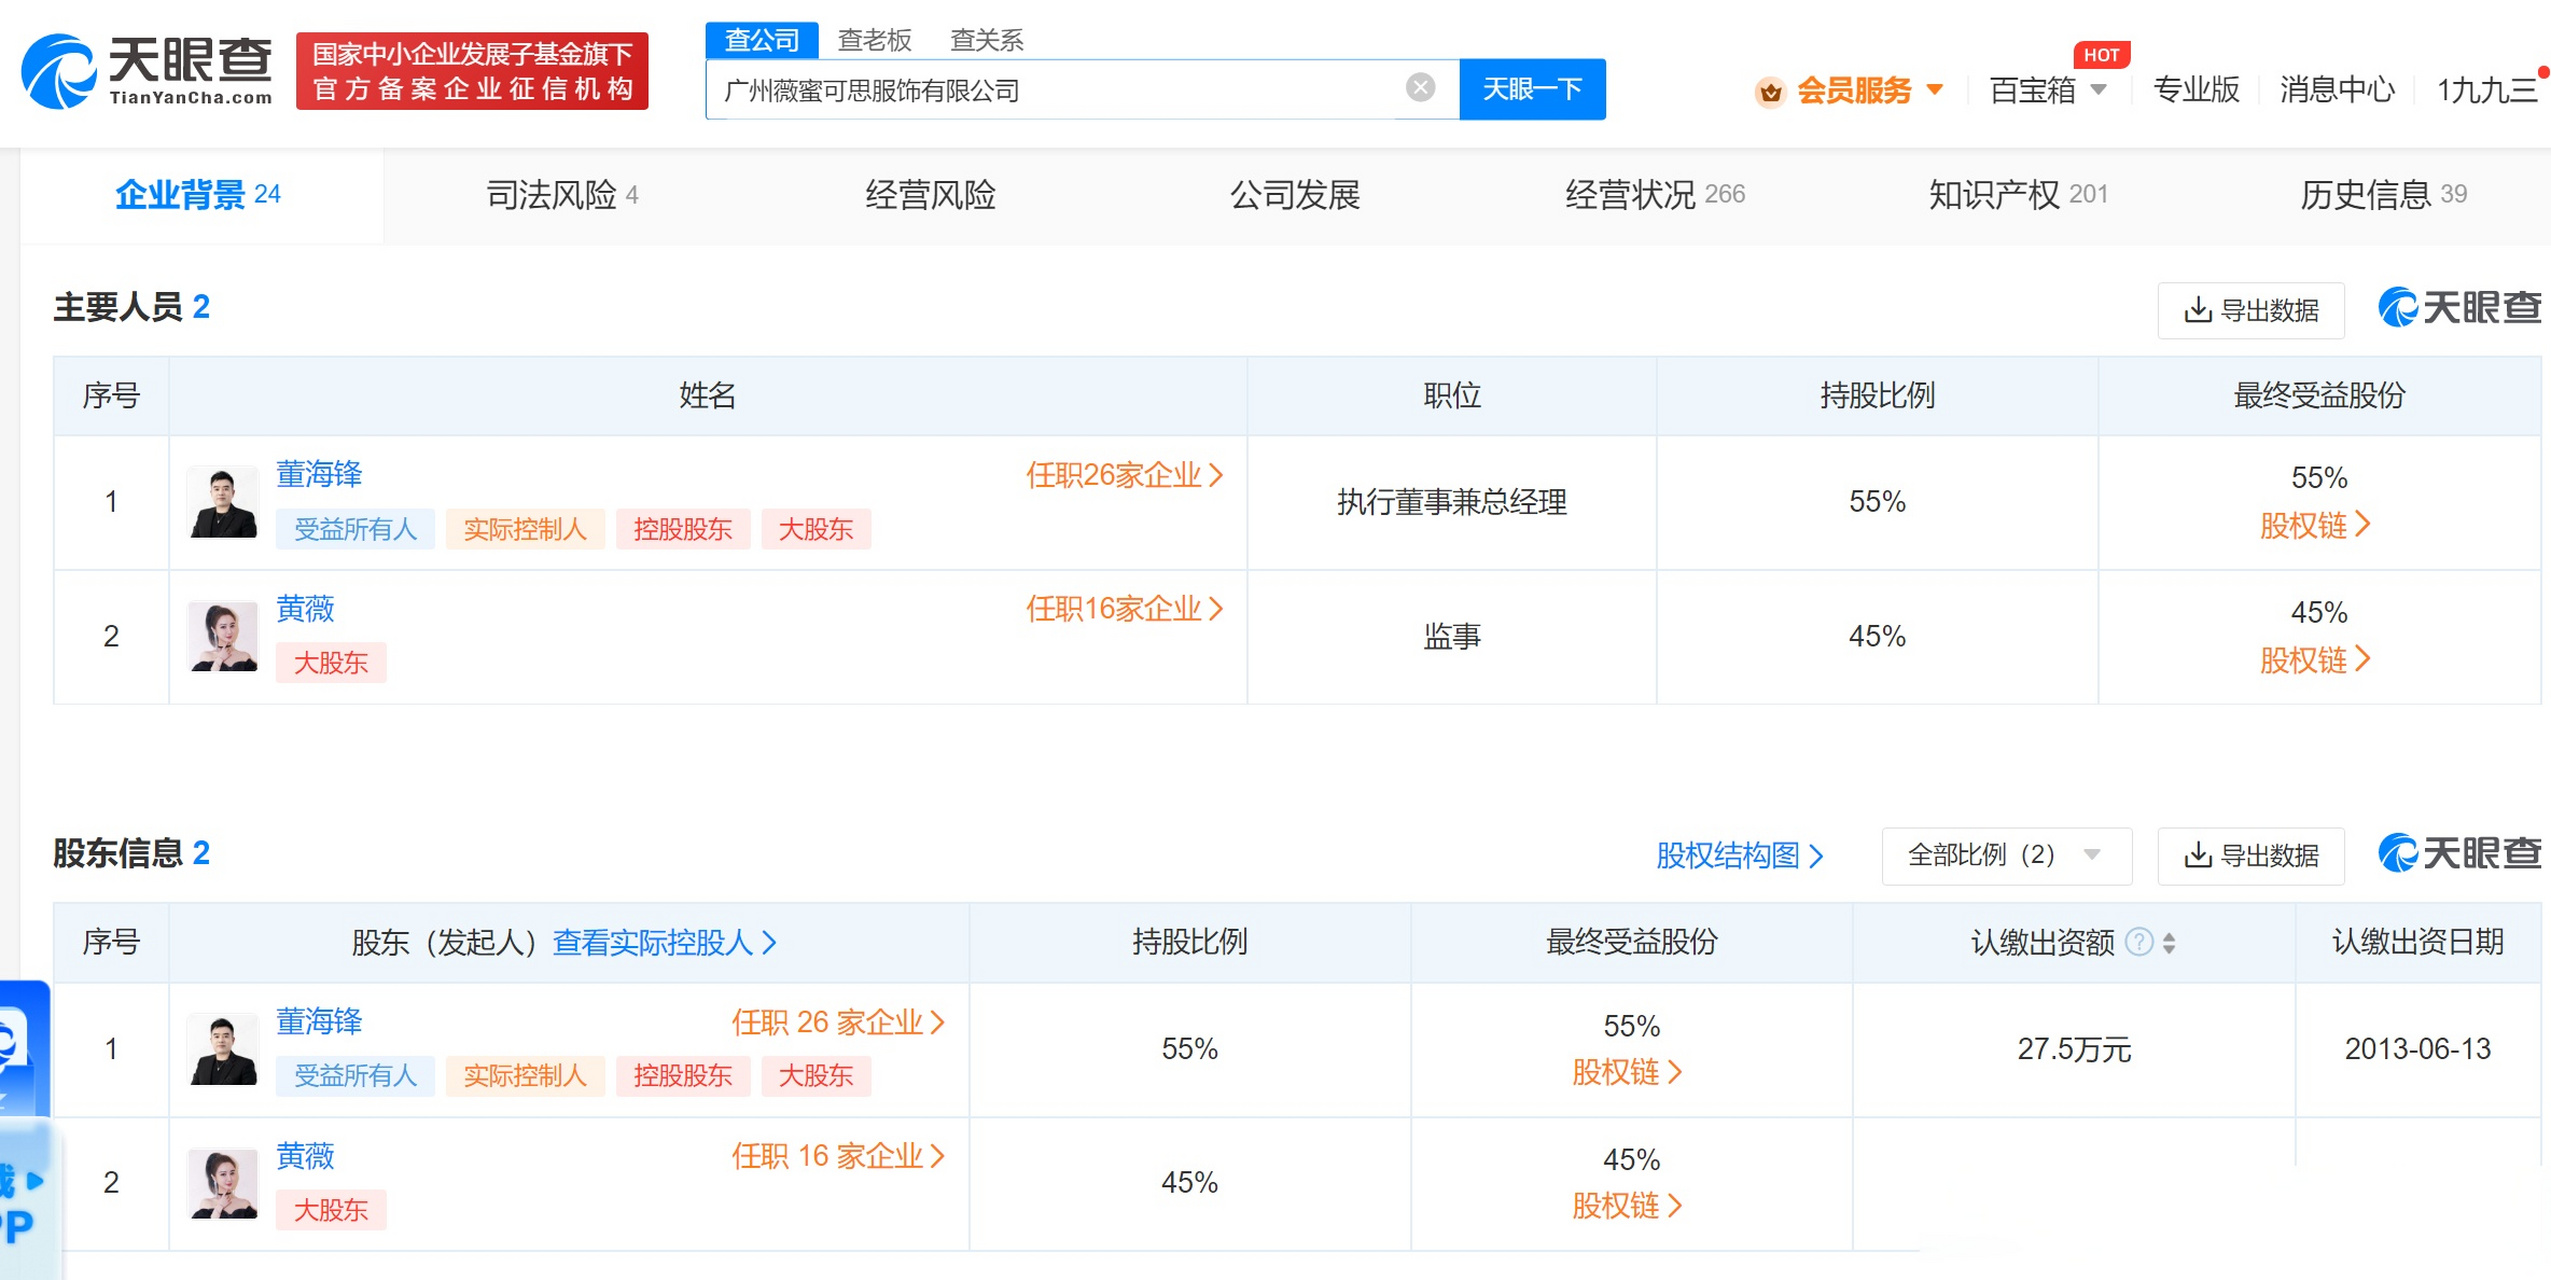The width and height of the screenshot is (2551, 1280).
Task: Click the 大股东 tag under 黄薇 in 主要人员
Action: [x=331, y=663]
